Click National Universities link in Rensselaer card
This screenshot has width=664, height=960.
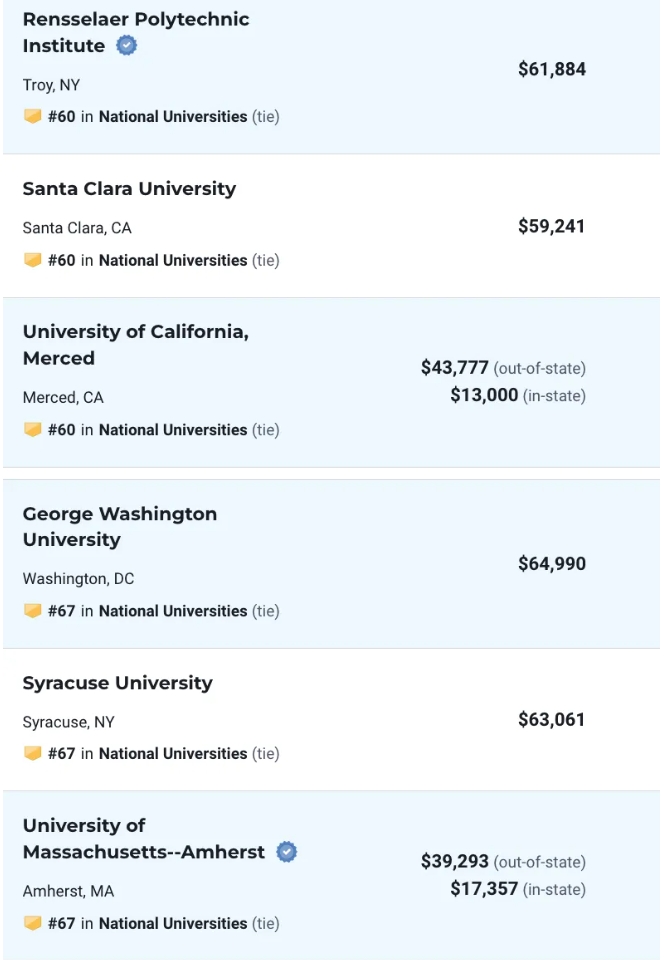tap(172, 117)
